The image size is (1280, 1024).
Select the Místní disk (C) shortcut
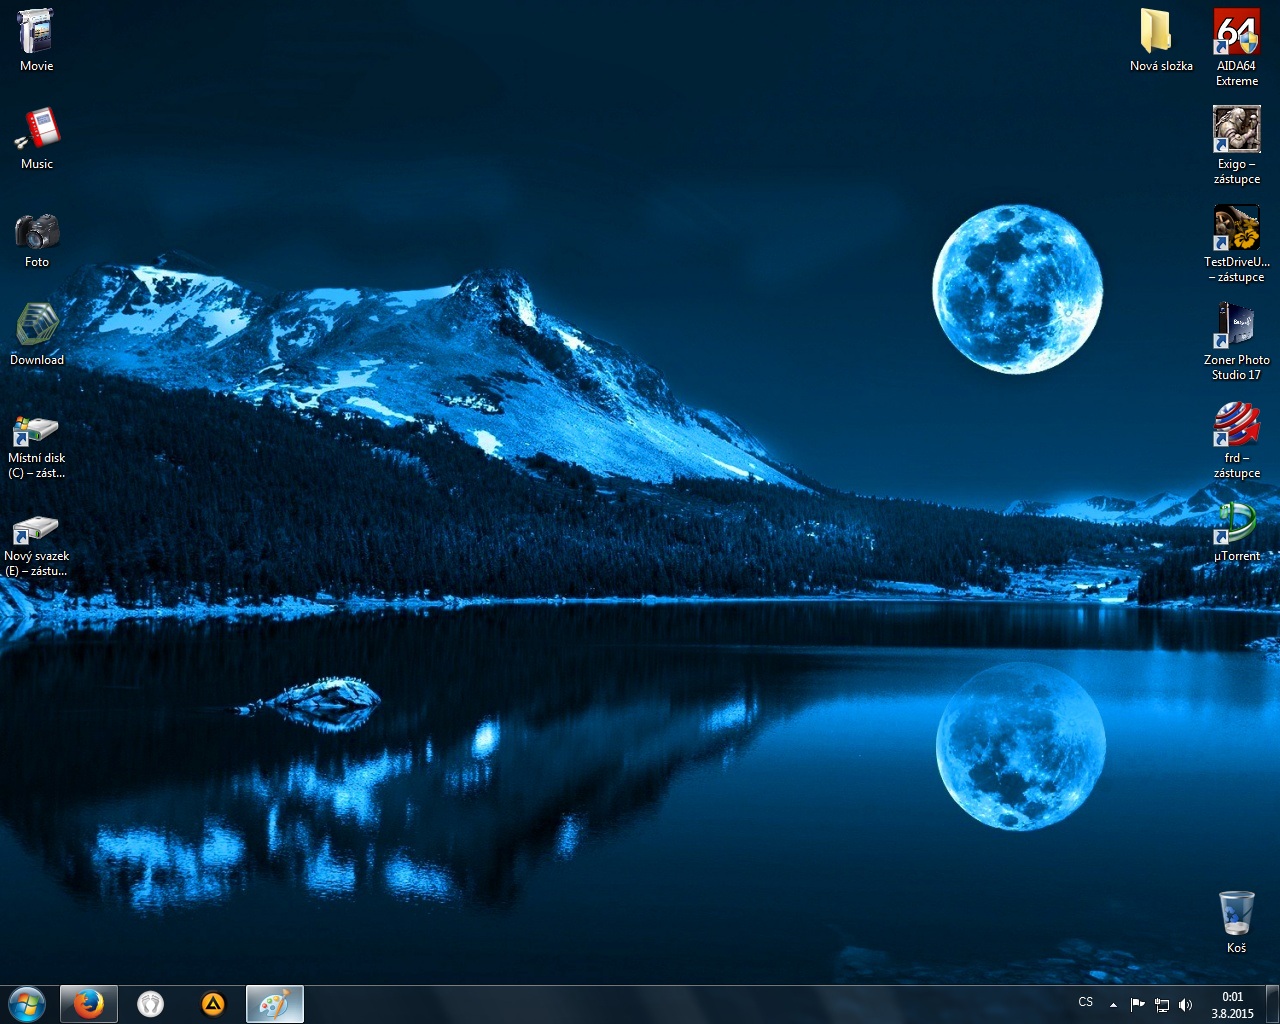[37, 447]
